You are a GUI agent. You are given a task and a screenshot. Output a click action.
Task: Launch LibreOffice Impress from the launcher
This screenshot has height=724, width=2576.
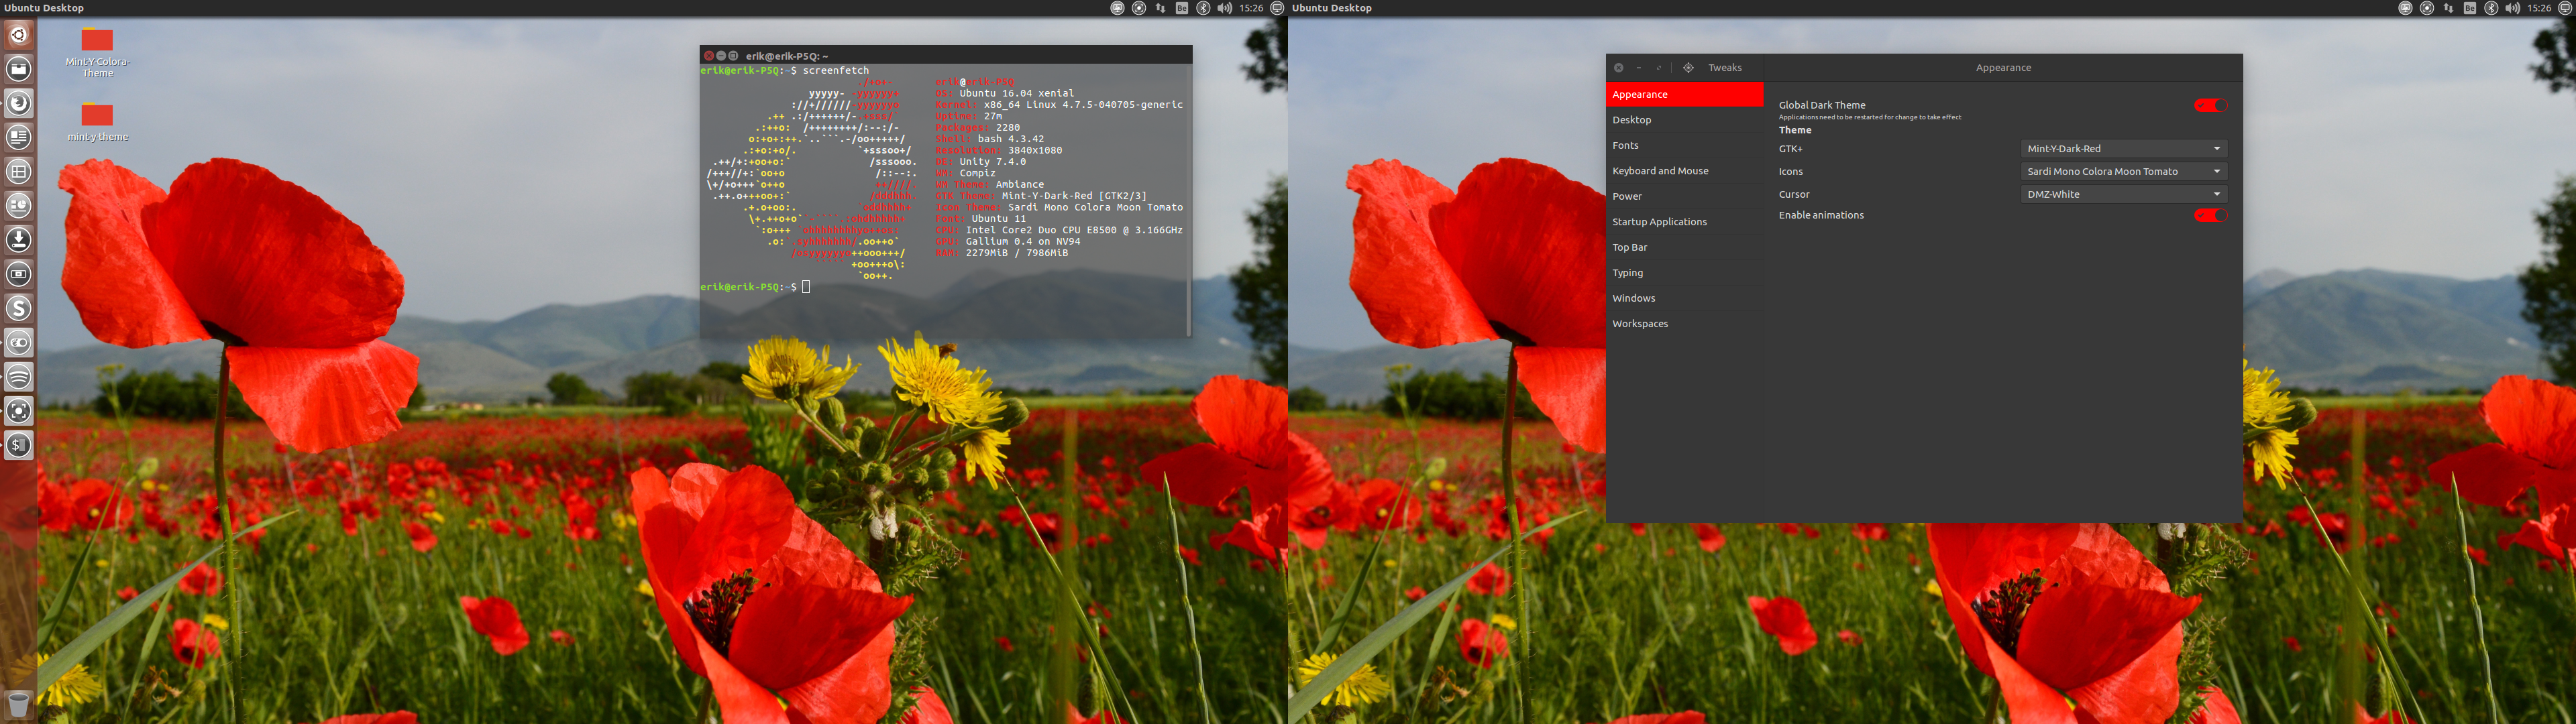point(18,205)
